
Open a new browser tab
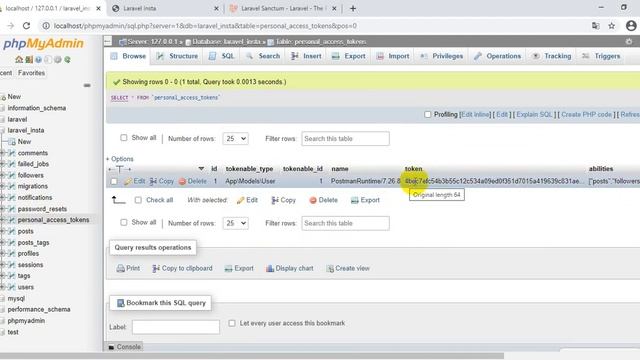[353, 8]
